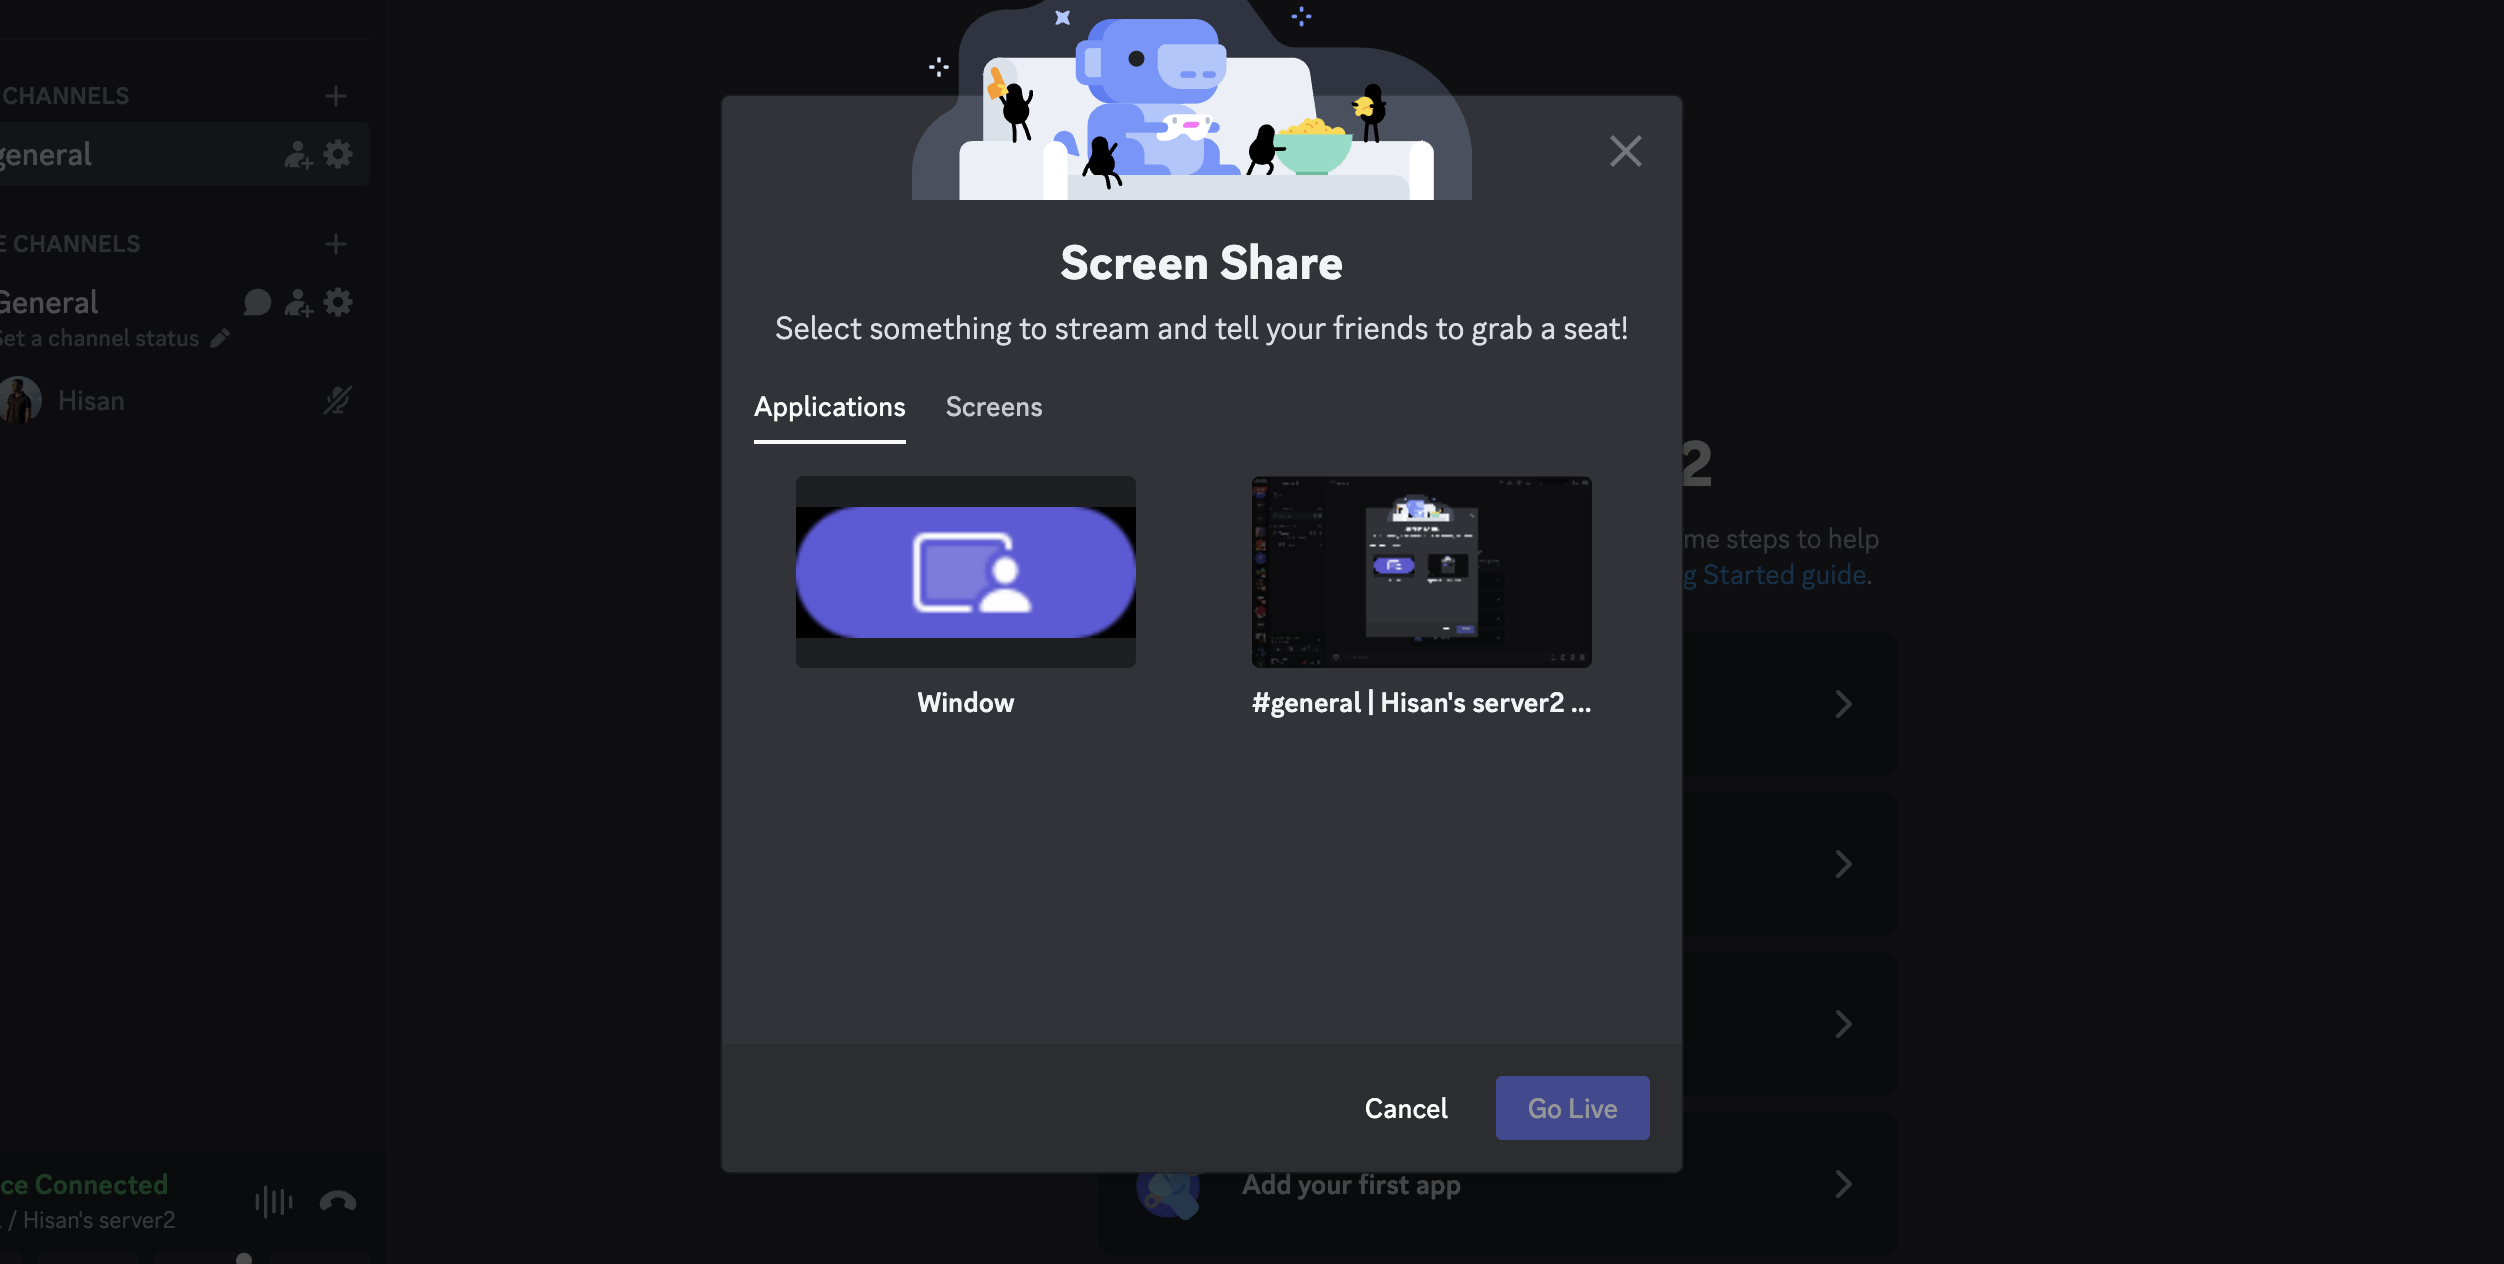This screenshot has height=1264, width=2504.
Task: Switch to the Screens tab
Action: (x=993, y=407)
